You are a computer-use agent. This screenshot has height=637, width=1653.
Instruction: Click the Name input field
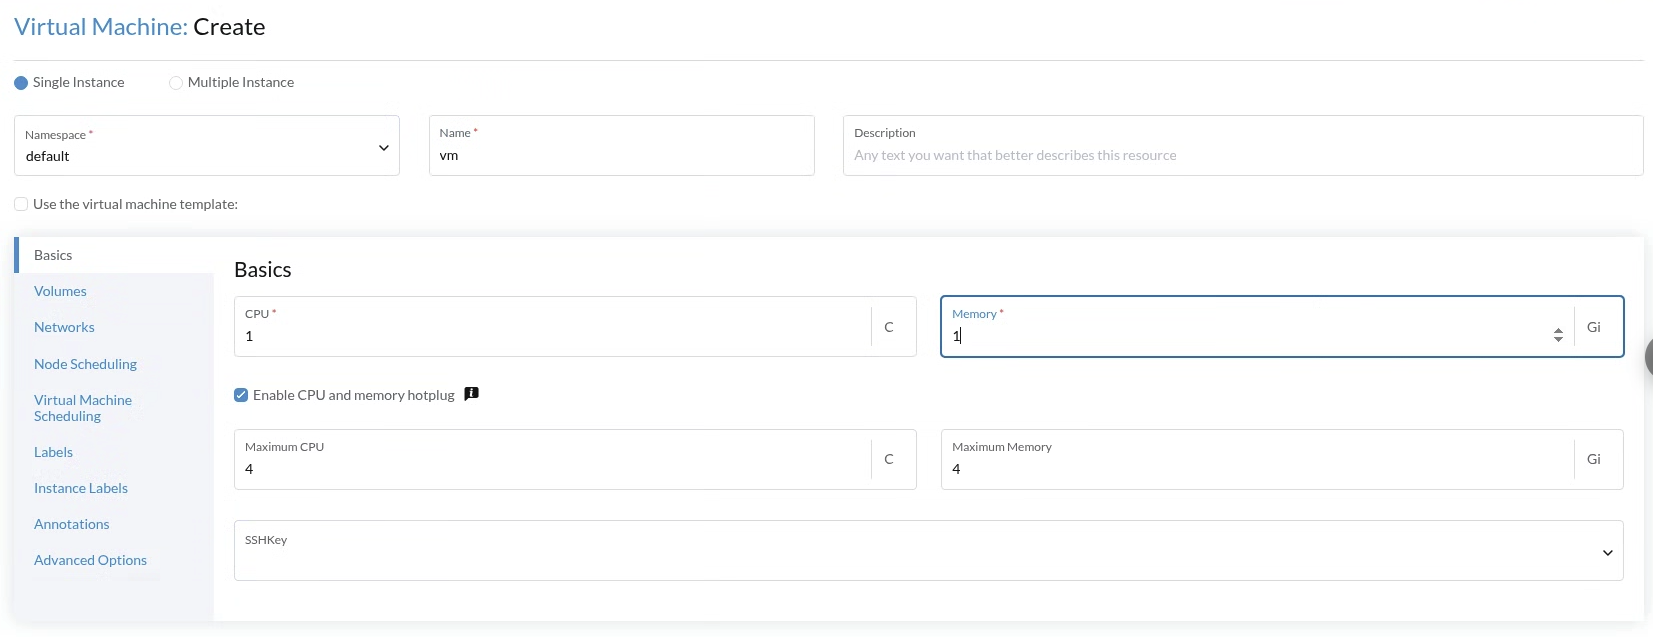[x=621, y=156]
